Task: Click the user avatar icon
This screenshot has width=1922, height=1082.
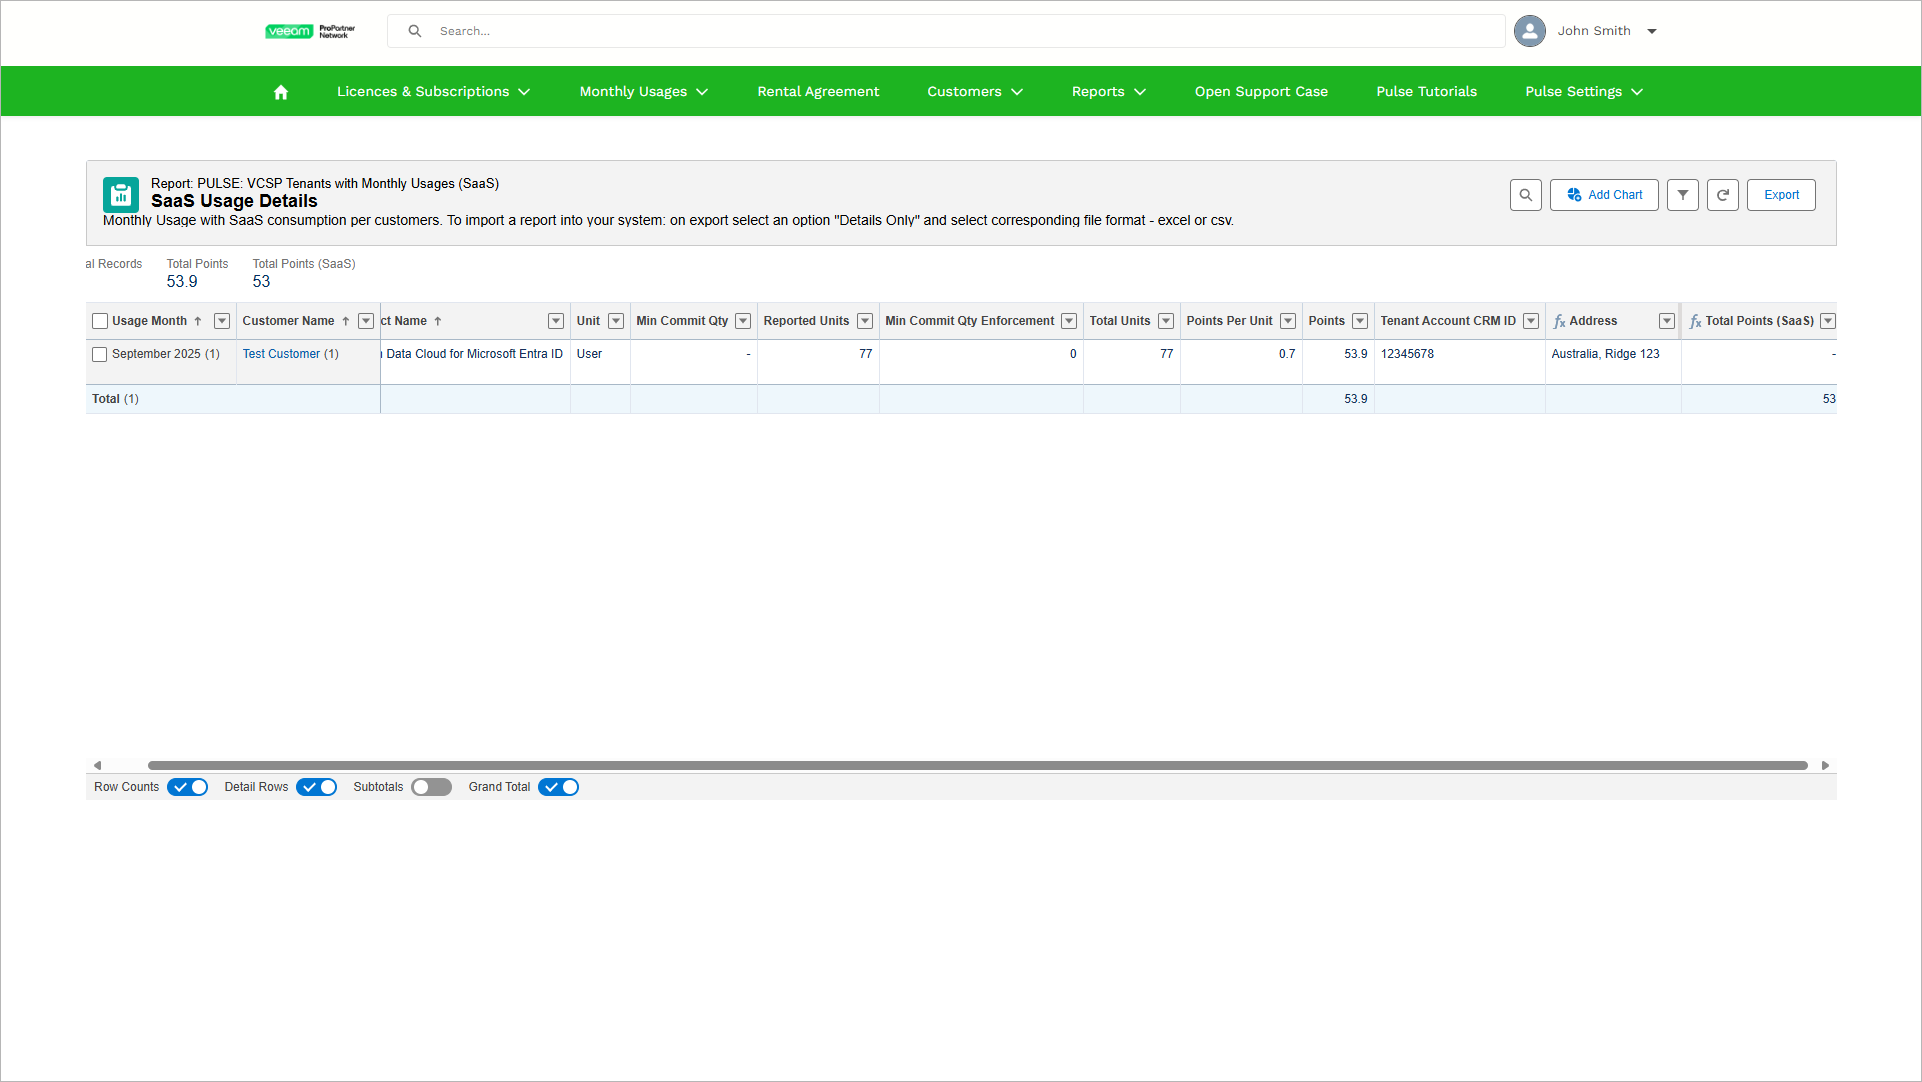Action: click(x=1529, y=31)
